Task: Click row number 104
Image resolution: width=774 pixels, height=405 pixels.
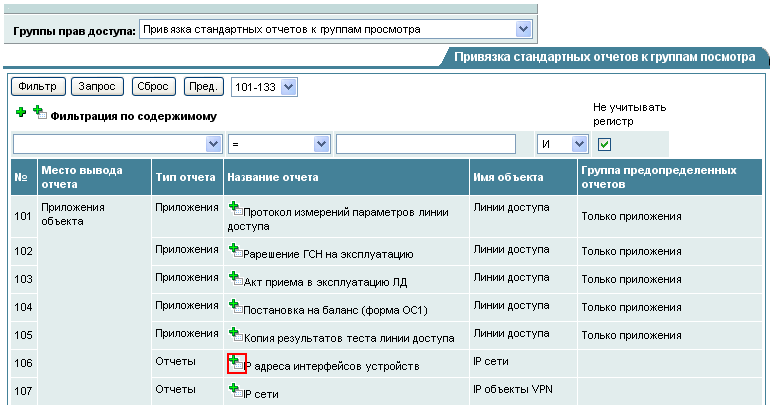Action: [23, 307]
